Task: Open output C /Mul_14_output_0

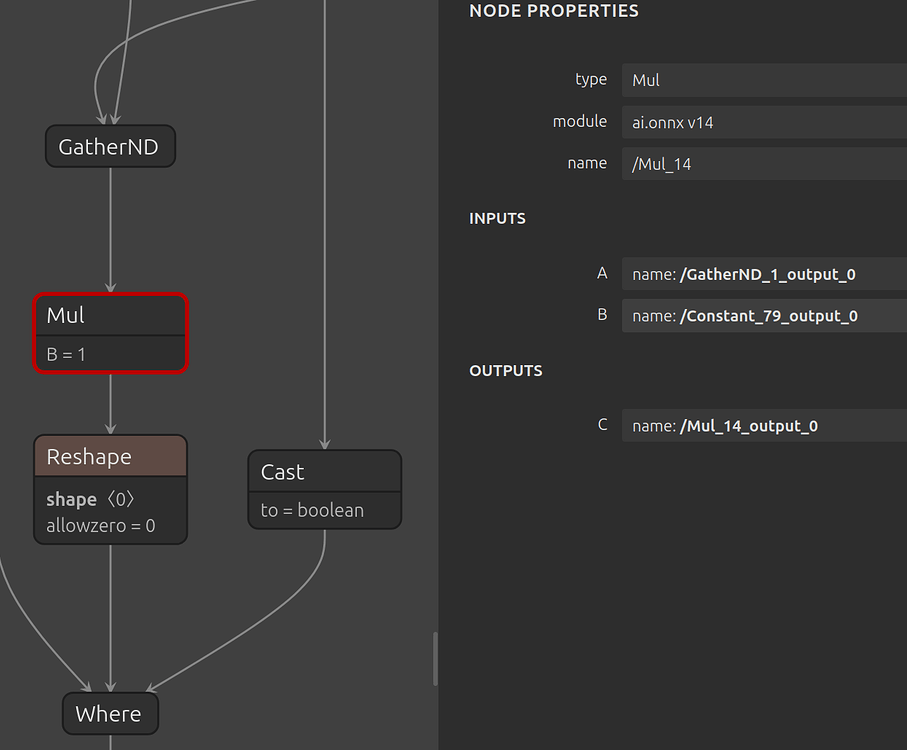Action: coord(763,425)
